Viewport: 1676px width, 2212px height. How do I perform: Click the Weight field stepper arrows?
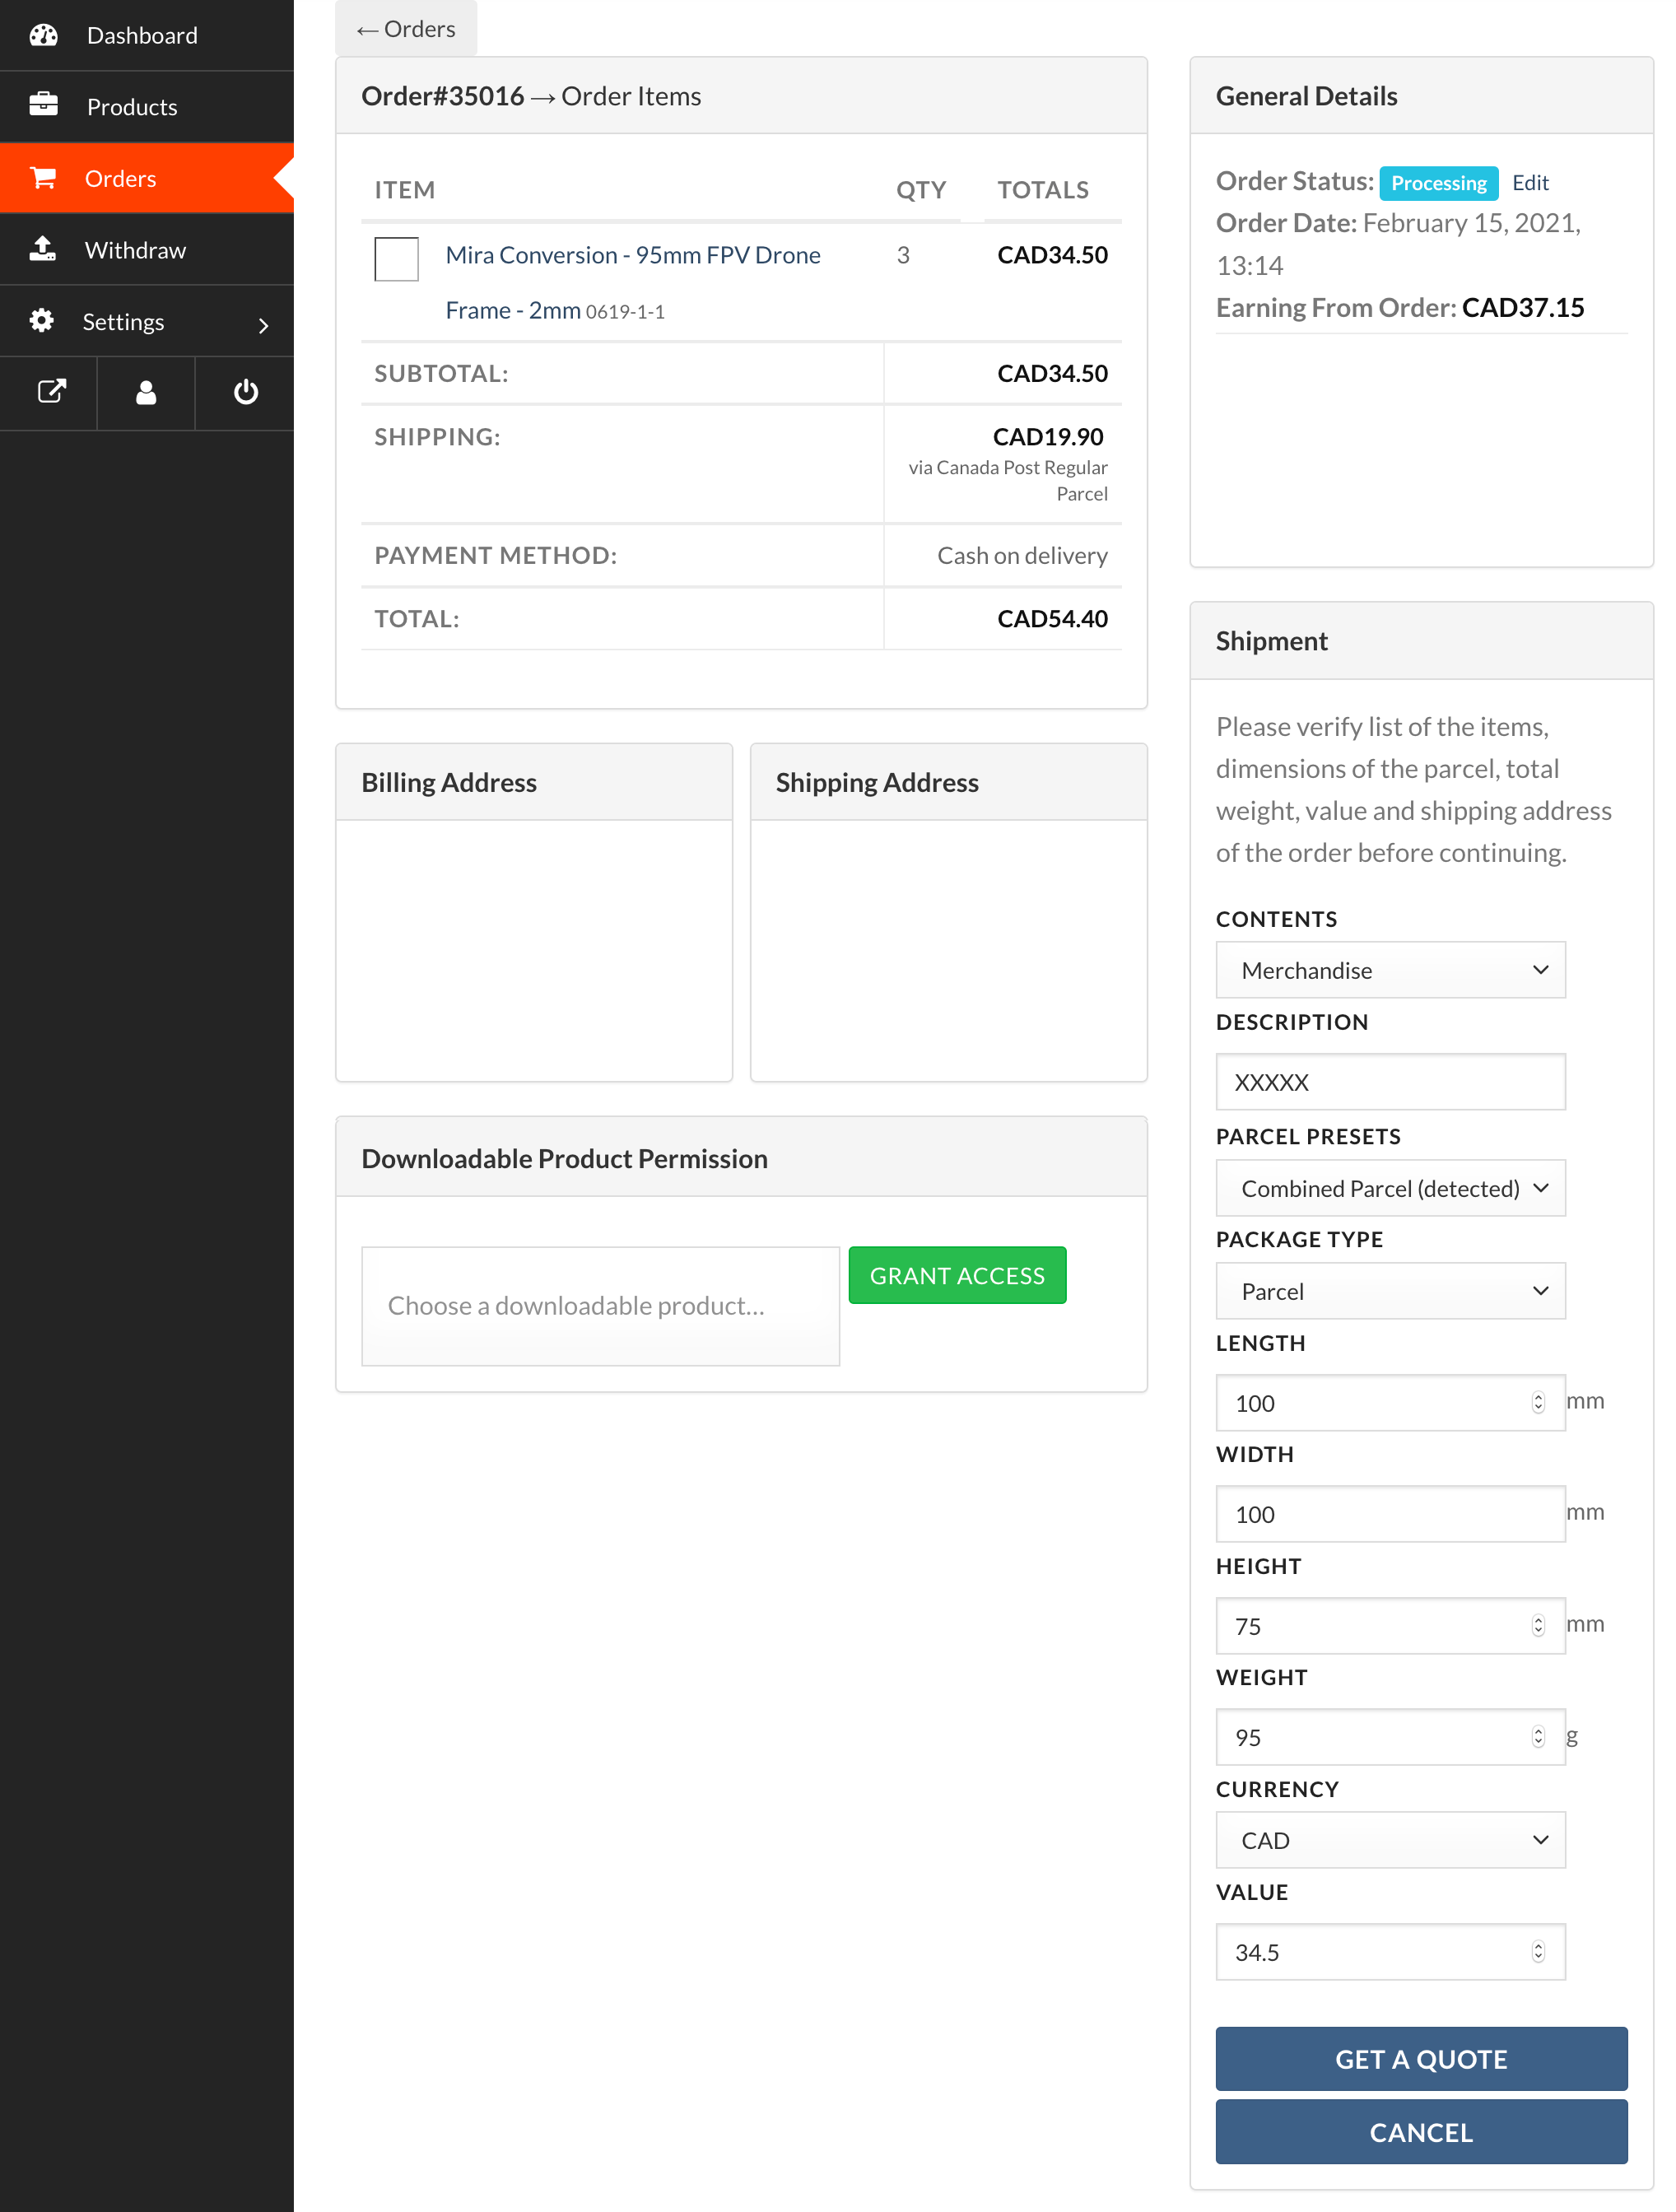click(x=1538, y=1737)
